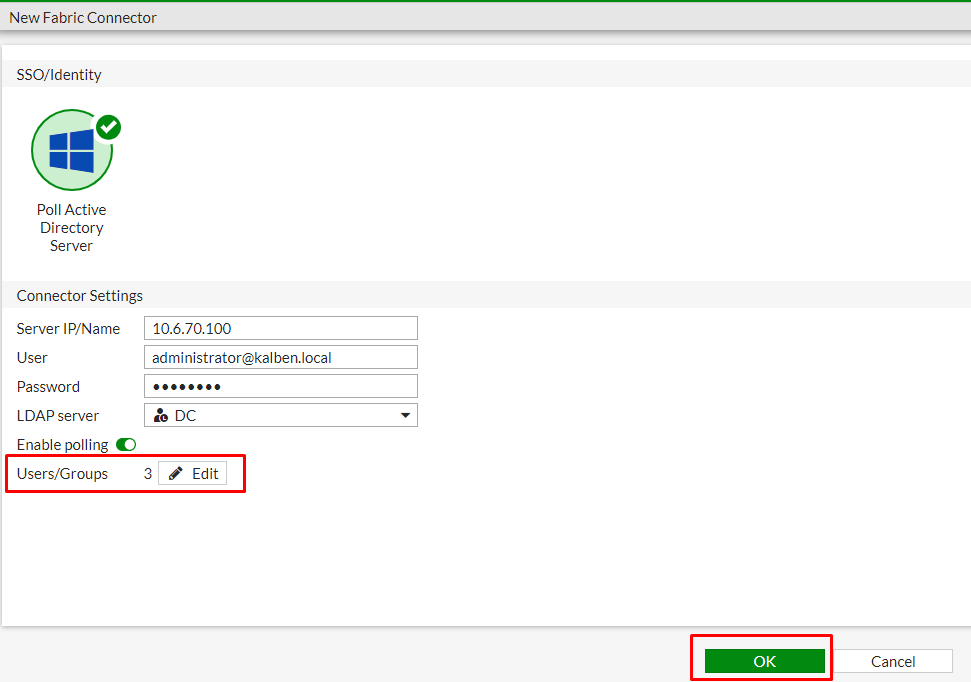
Task: Click OK to save the connector
Action: 765,661
